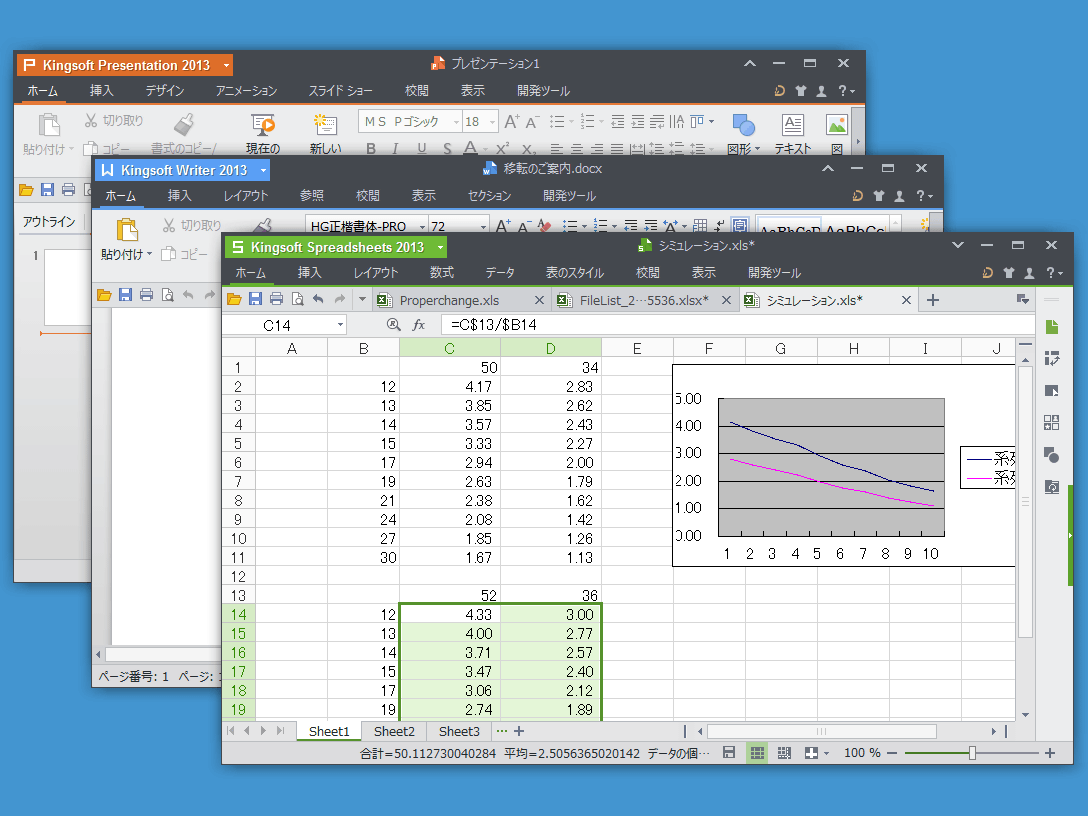This screenshot has height=816, width=1088.
Task: Insert shapes icon in Presentation ribbon
Action: pos(743,125)
